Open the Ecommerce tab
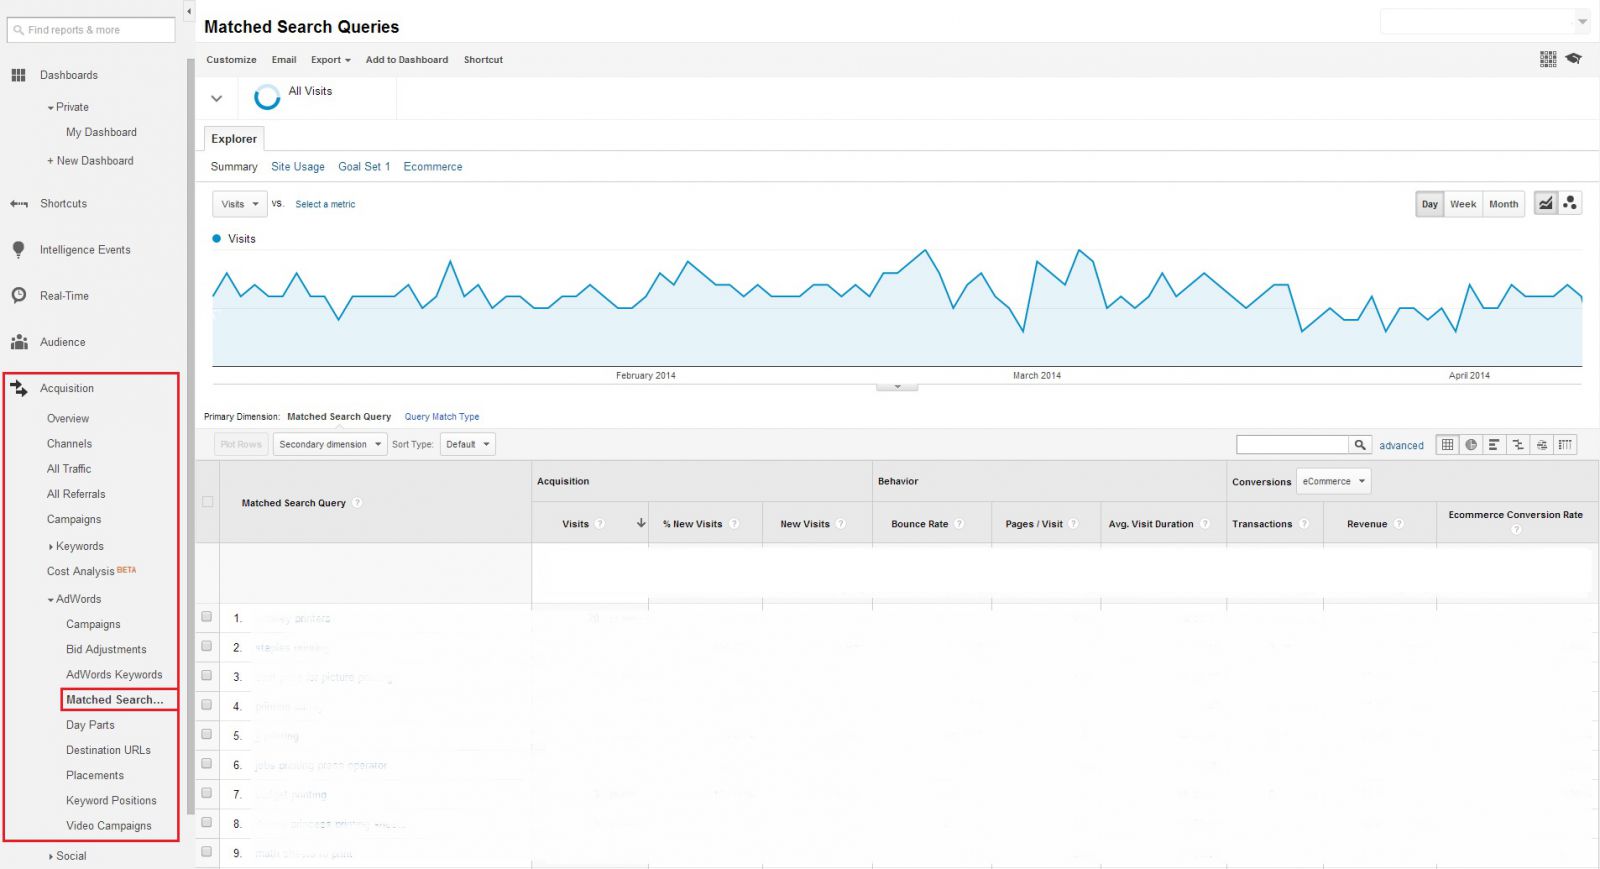Screen dimensions: 1600x869 pyautogui.click(x=432, y=167)
